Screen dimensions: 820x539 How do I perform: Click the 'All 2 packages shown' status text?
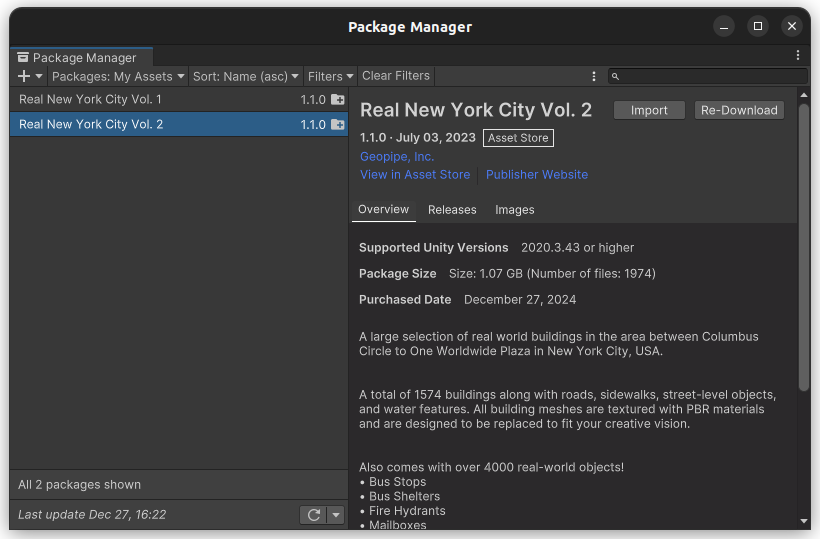click(x=79, y=485)
